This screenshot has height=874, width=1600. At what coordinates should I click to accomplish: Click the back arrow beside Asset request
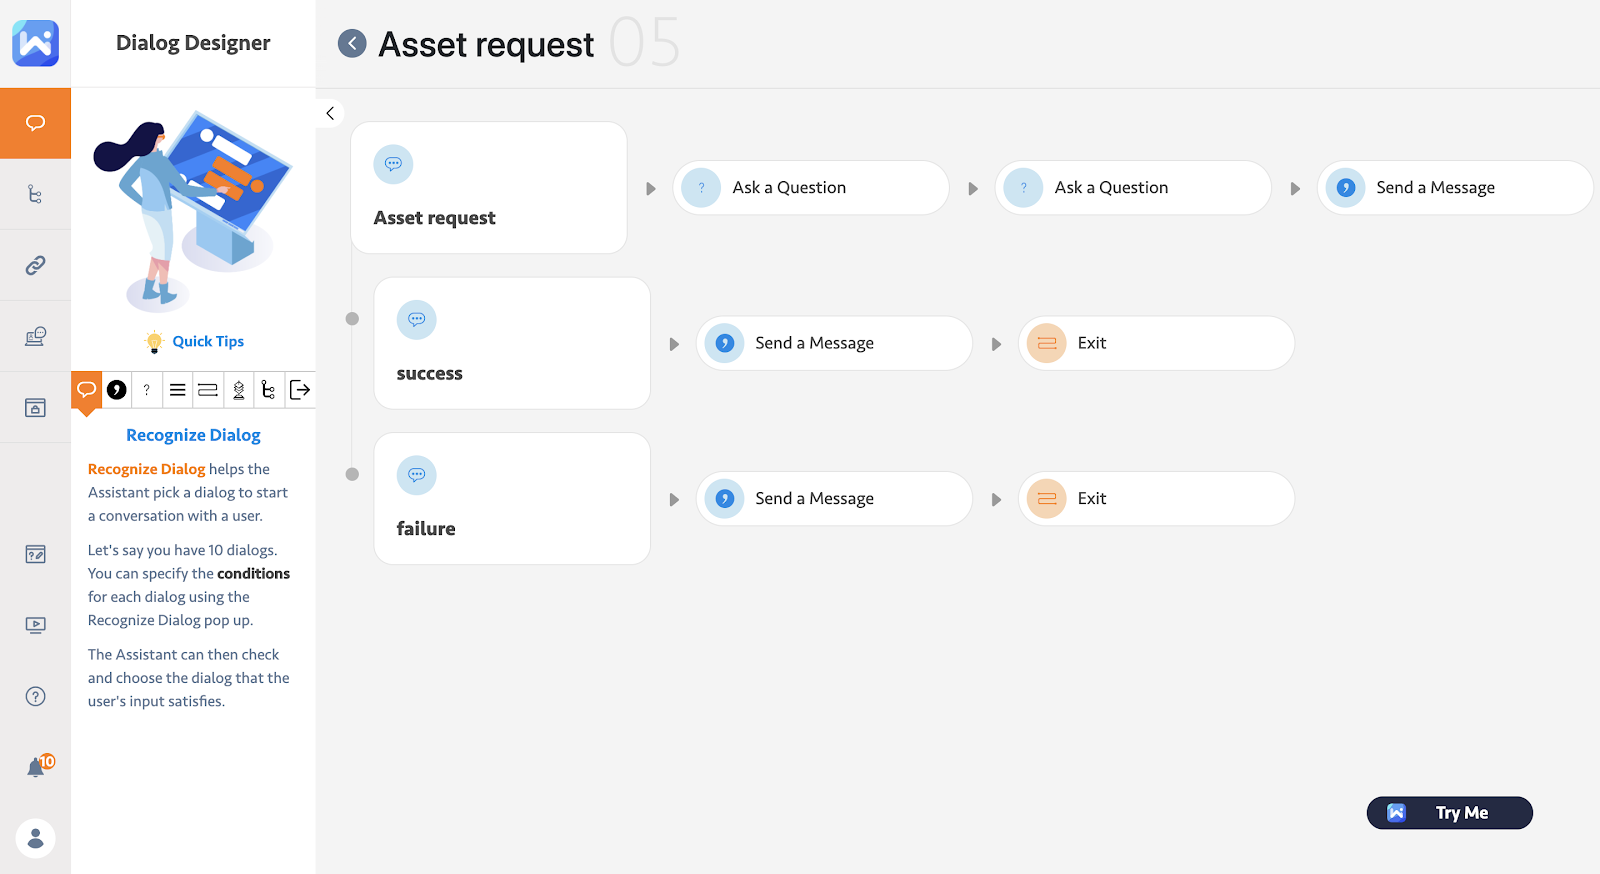tap(352, 44)
